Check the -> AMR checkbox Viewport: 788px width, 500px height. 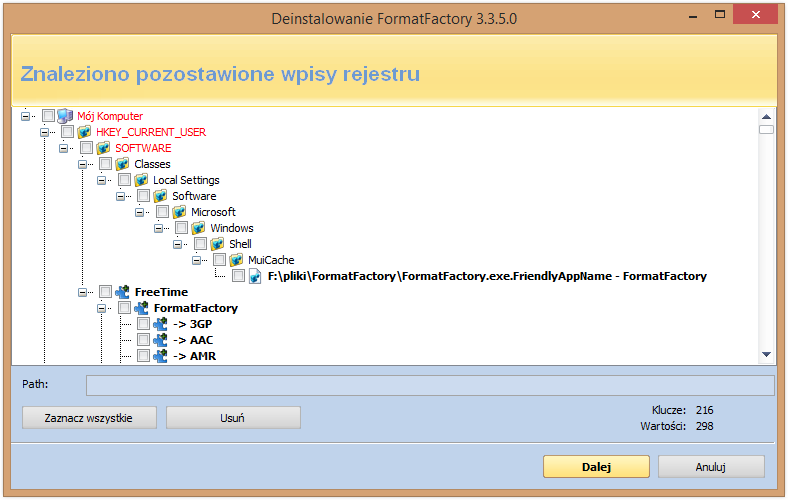tap(144, 356)
